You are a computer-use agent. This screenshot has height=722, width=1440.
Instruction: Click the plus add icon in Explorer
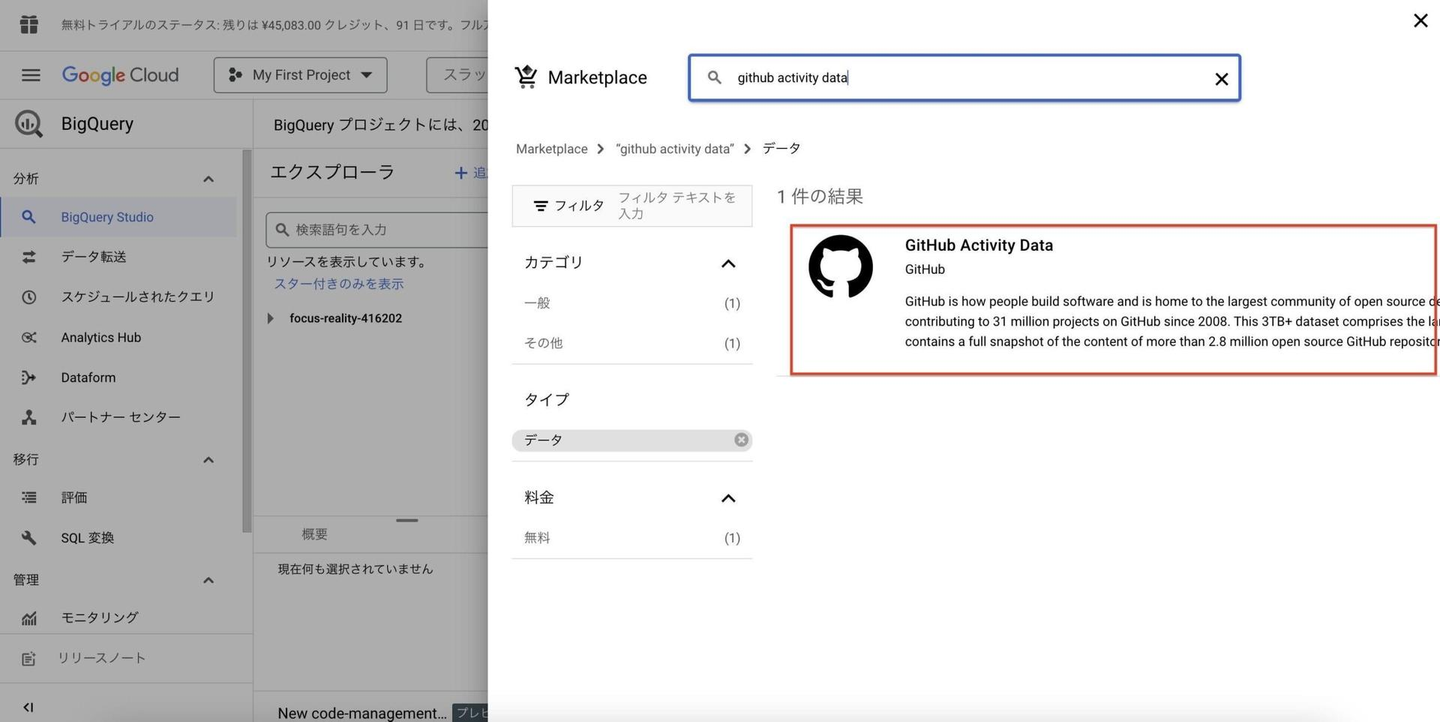[x=461, y=173]
